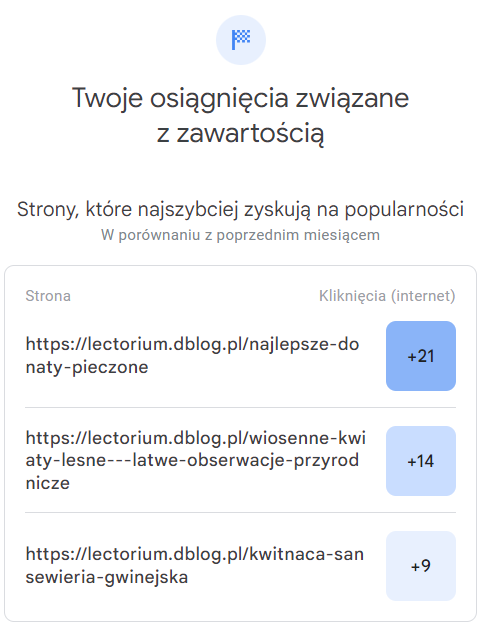Click the +14 clicks badge
The image size is (483, 628).
point(421,461)
